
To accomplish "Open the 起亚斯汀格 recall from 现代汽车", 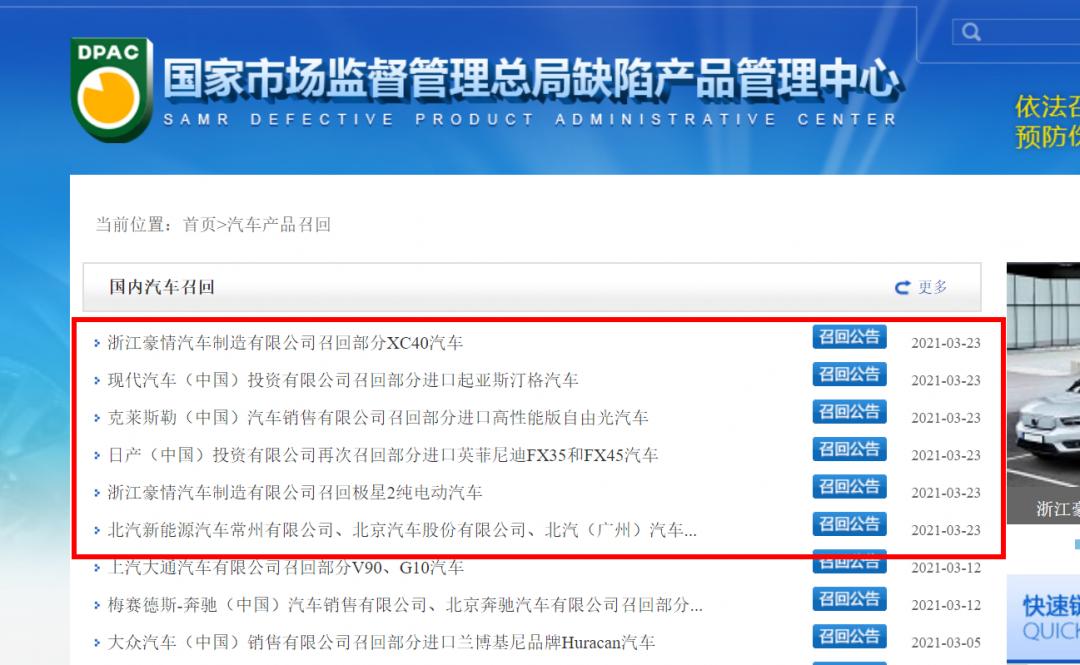I will tap(343, 380).
